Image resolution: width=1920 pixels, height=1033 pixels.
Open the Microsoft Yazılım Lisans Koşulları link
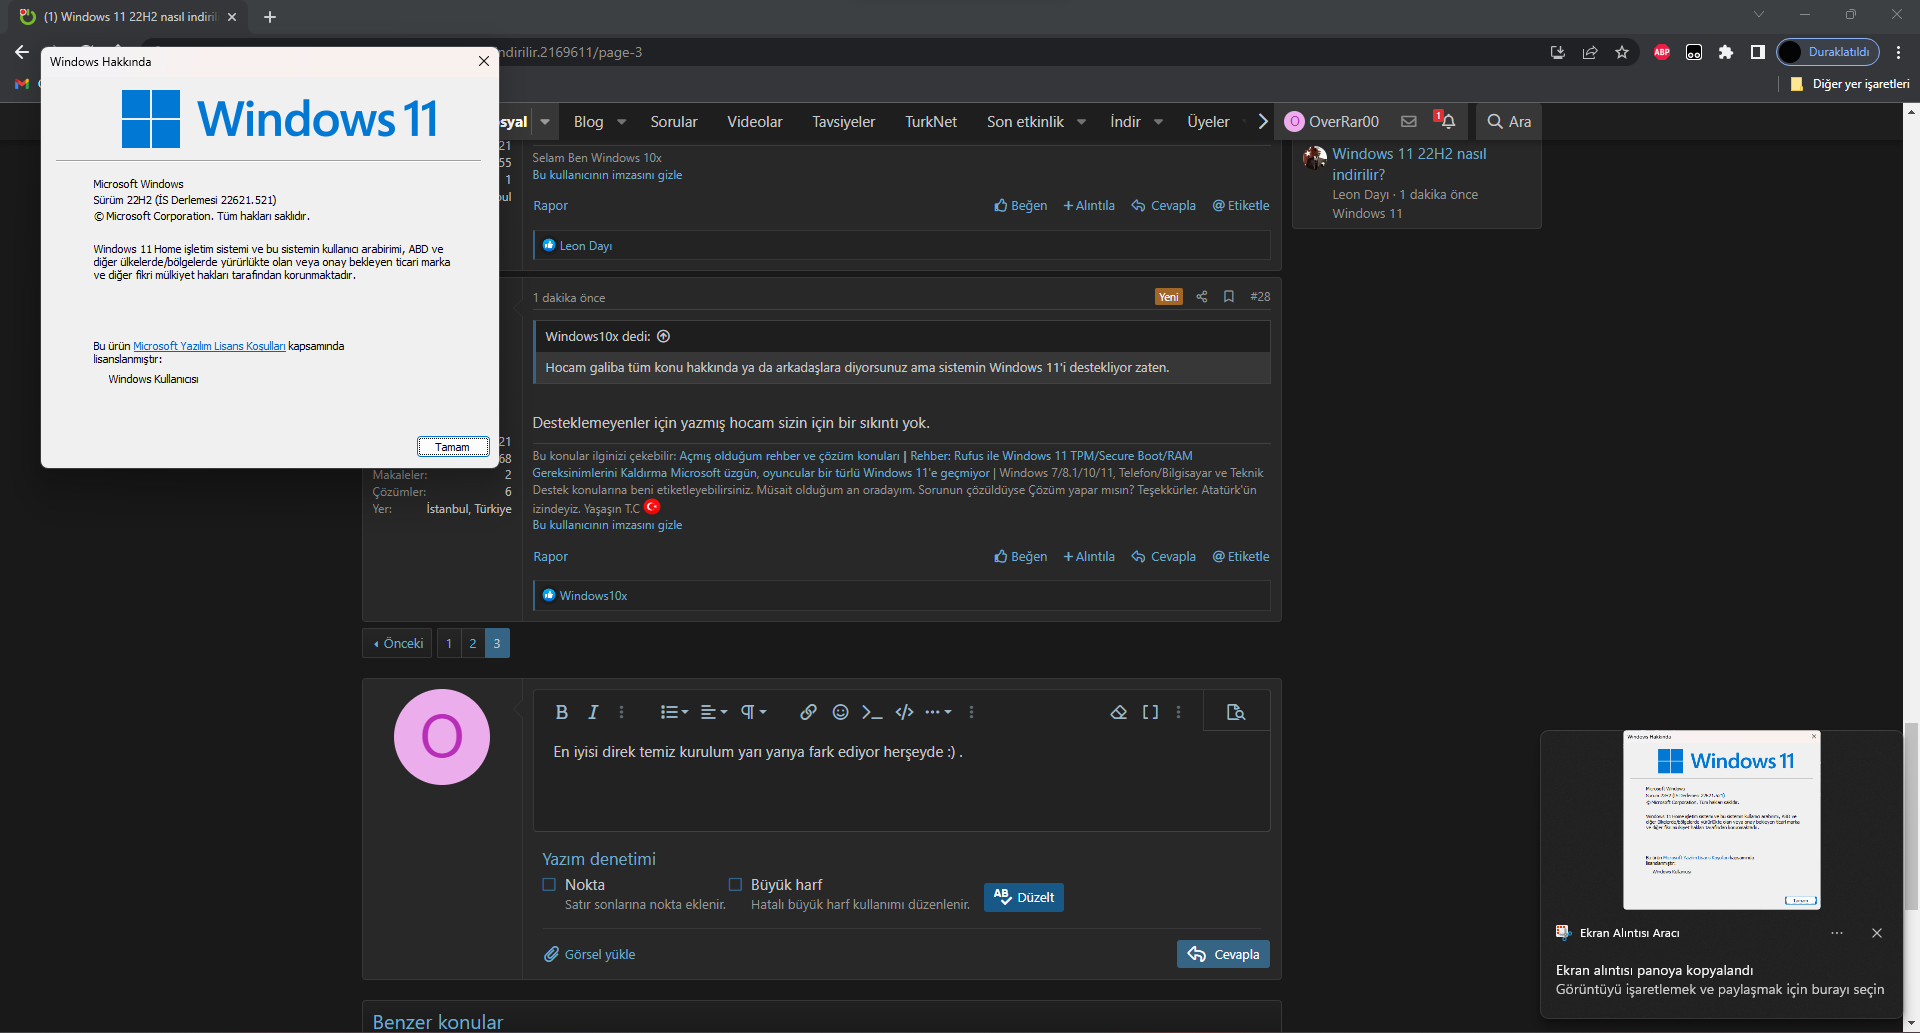209,346
